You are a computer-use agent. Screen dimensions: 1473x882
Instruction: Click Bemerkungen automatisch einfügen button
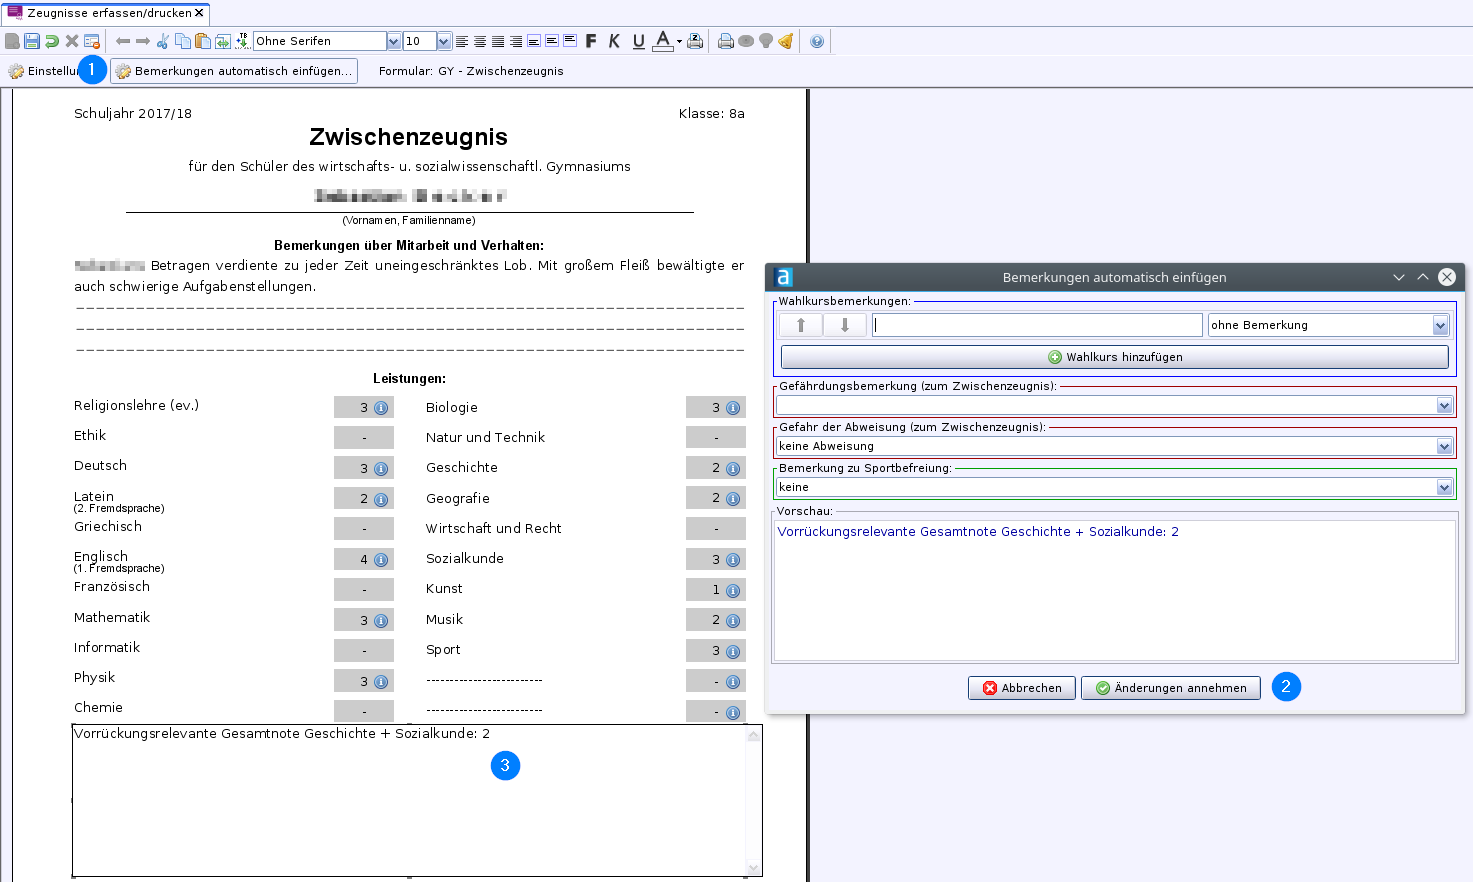tap(234, 71)
